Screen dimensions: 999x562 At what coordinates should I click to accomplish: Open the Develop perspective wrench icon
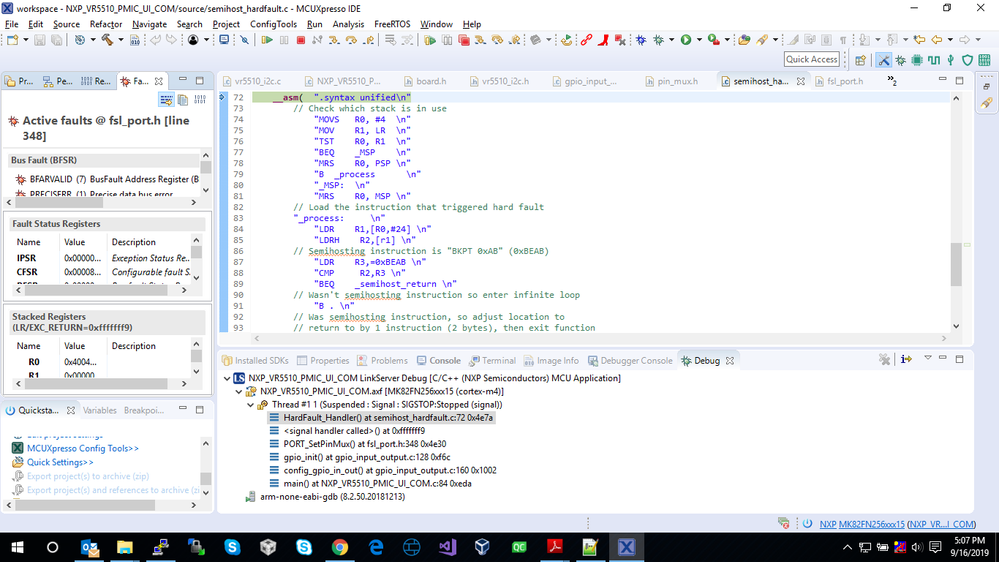coord(884,61)
